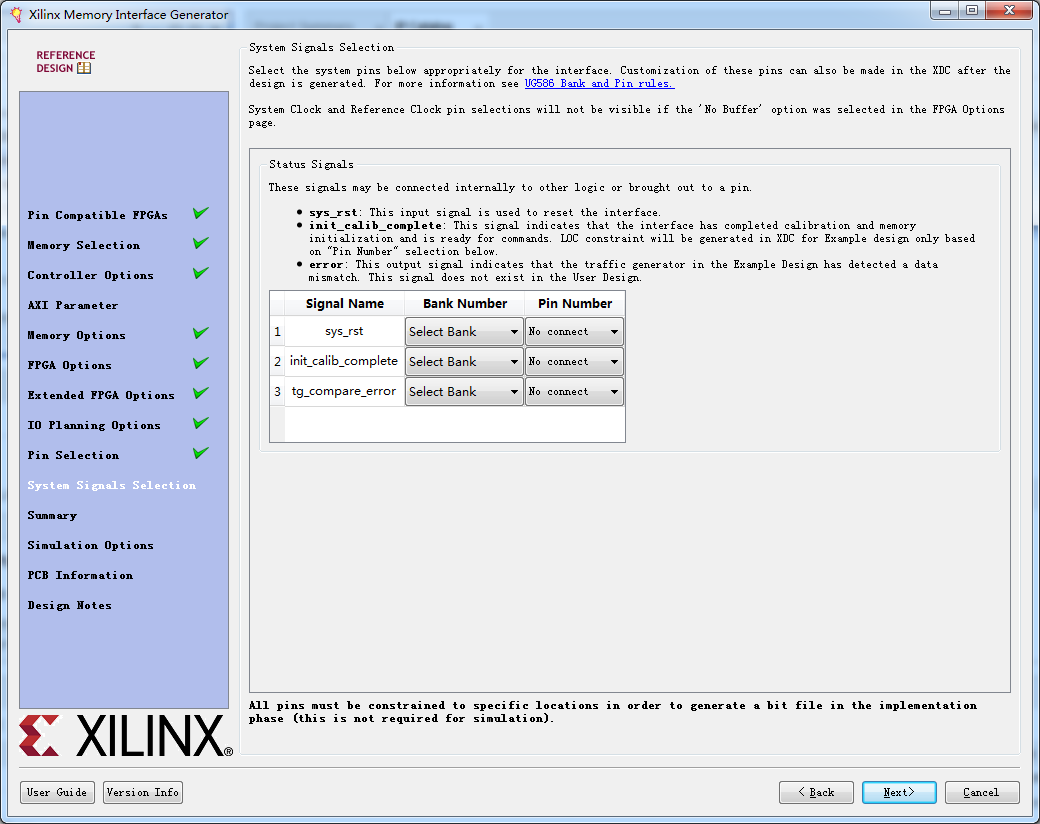Go to Memory Selection step
The height and width of the screenshot is (824, 1040).
pos(84,245)
